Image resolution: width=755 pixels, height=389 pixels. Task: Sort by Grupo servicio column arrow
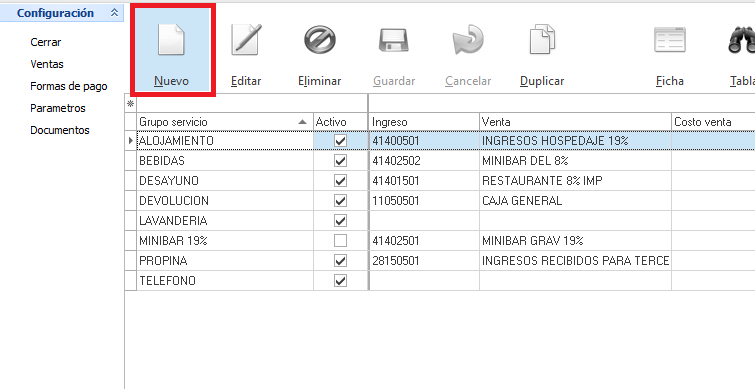click(x=302, y=122)
